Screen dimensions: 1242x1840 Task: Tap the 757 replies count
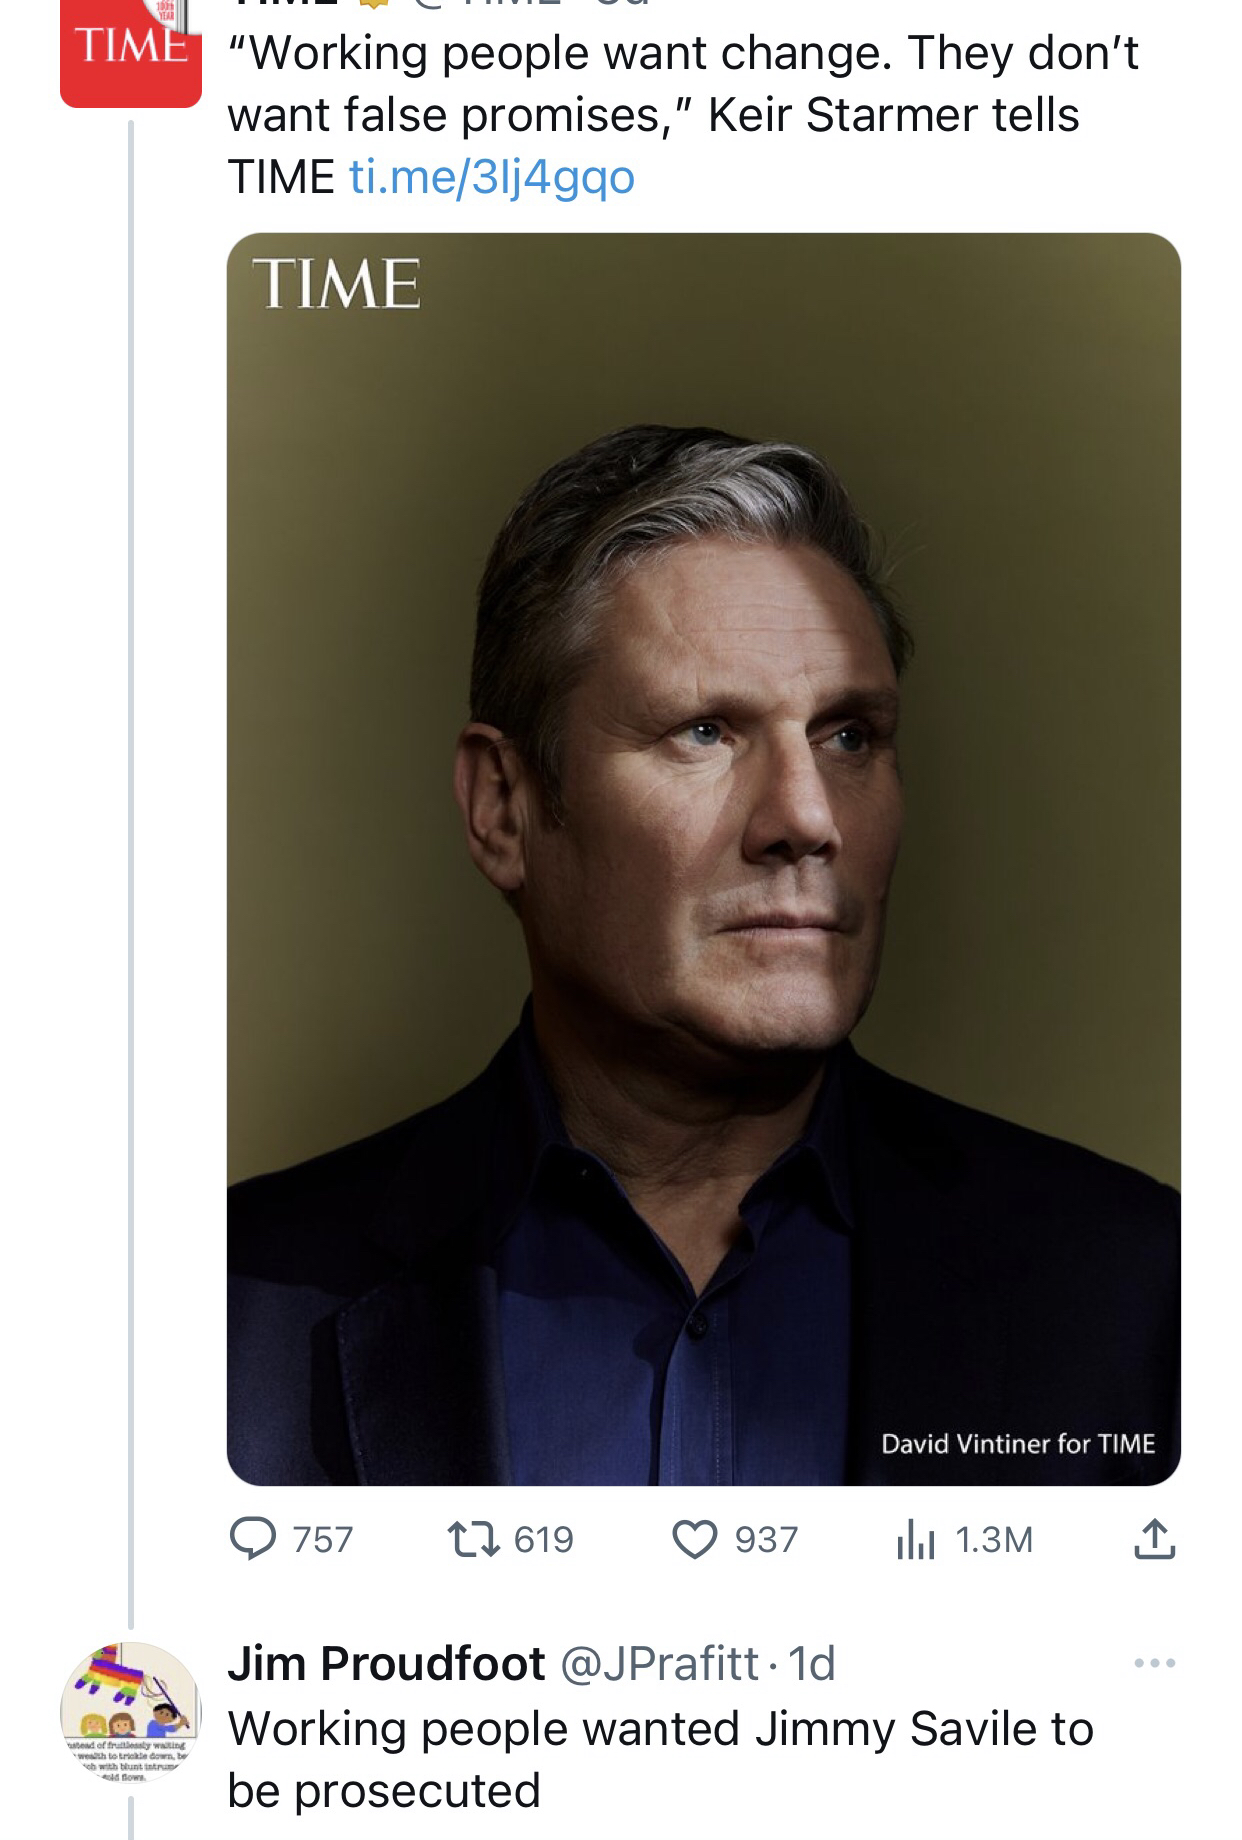322,1539
